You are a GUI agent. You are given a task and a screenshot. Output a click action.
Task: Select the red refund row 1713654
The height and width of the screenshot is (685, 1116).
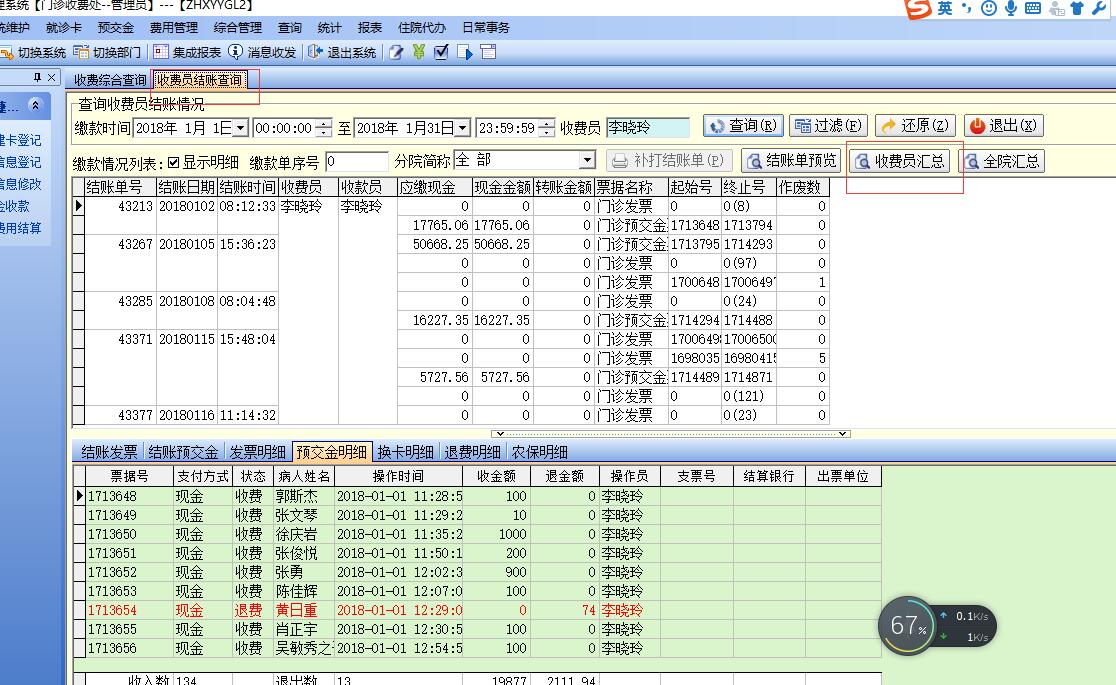pos(477,610)
